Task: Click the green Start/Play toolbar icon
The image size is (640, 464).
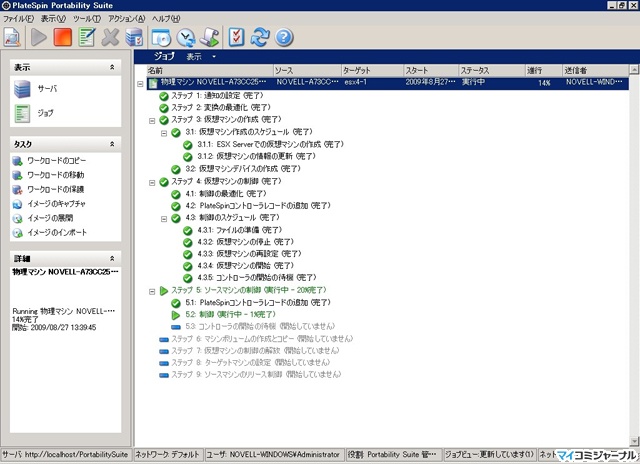Action: coord(39,37)
